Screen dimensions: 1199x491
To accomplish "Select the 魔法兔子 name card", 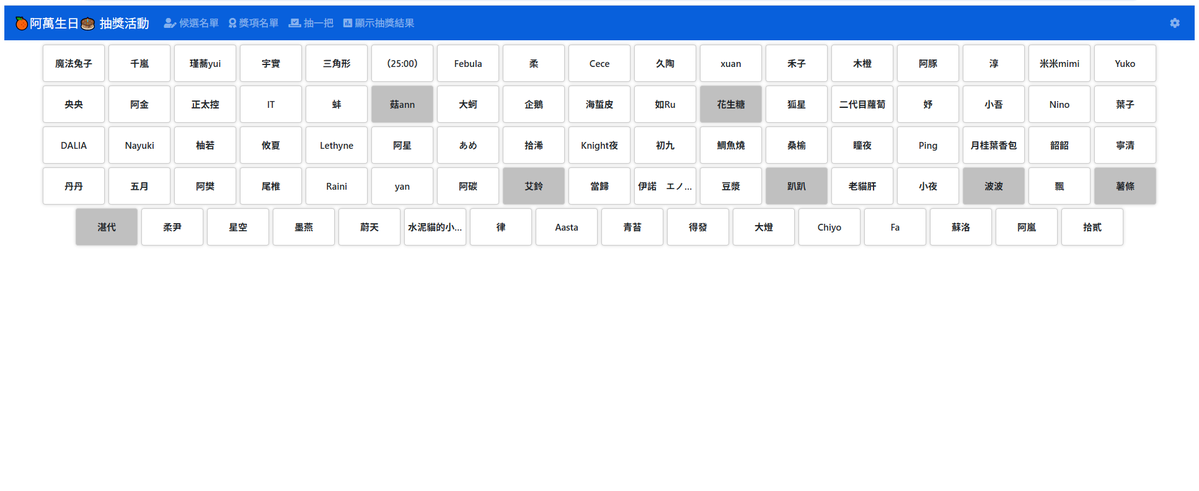I will pyautogui.click(x=74, y=63).
